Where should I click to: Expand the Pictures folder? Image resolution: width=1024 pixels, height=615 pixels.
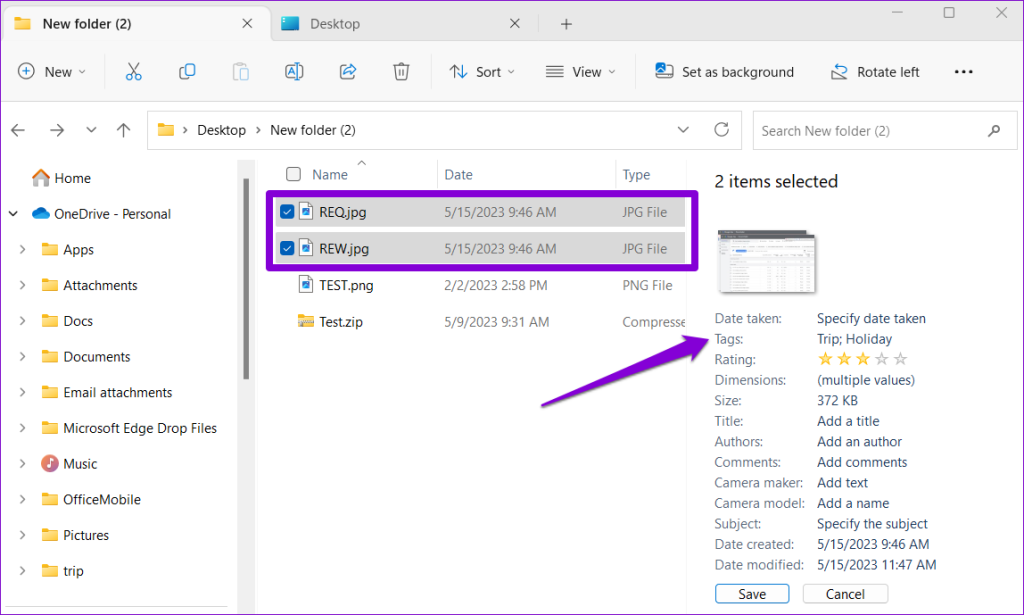23,535
